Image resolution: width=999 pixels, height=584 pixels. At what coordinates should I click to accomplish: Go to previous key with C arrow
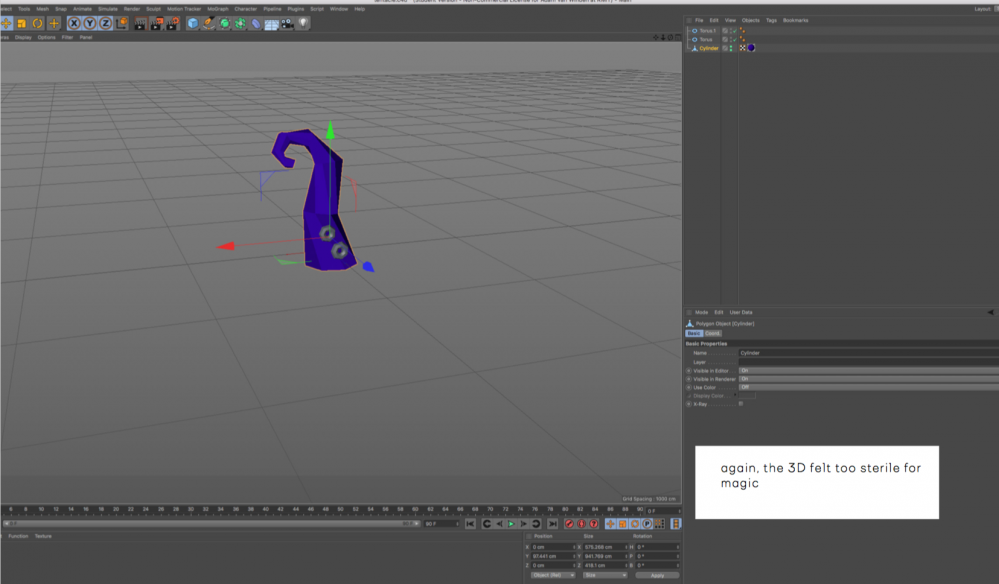(487, 523)
